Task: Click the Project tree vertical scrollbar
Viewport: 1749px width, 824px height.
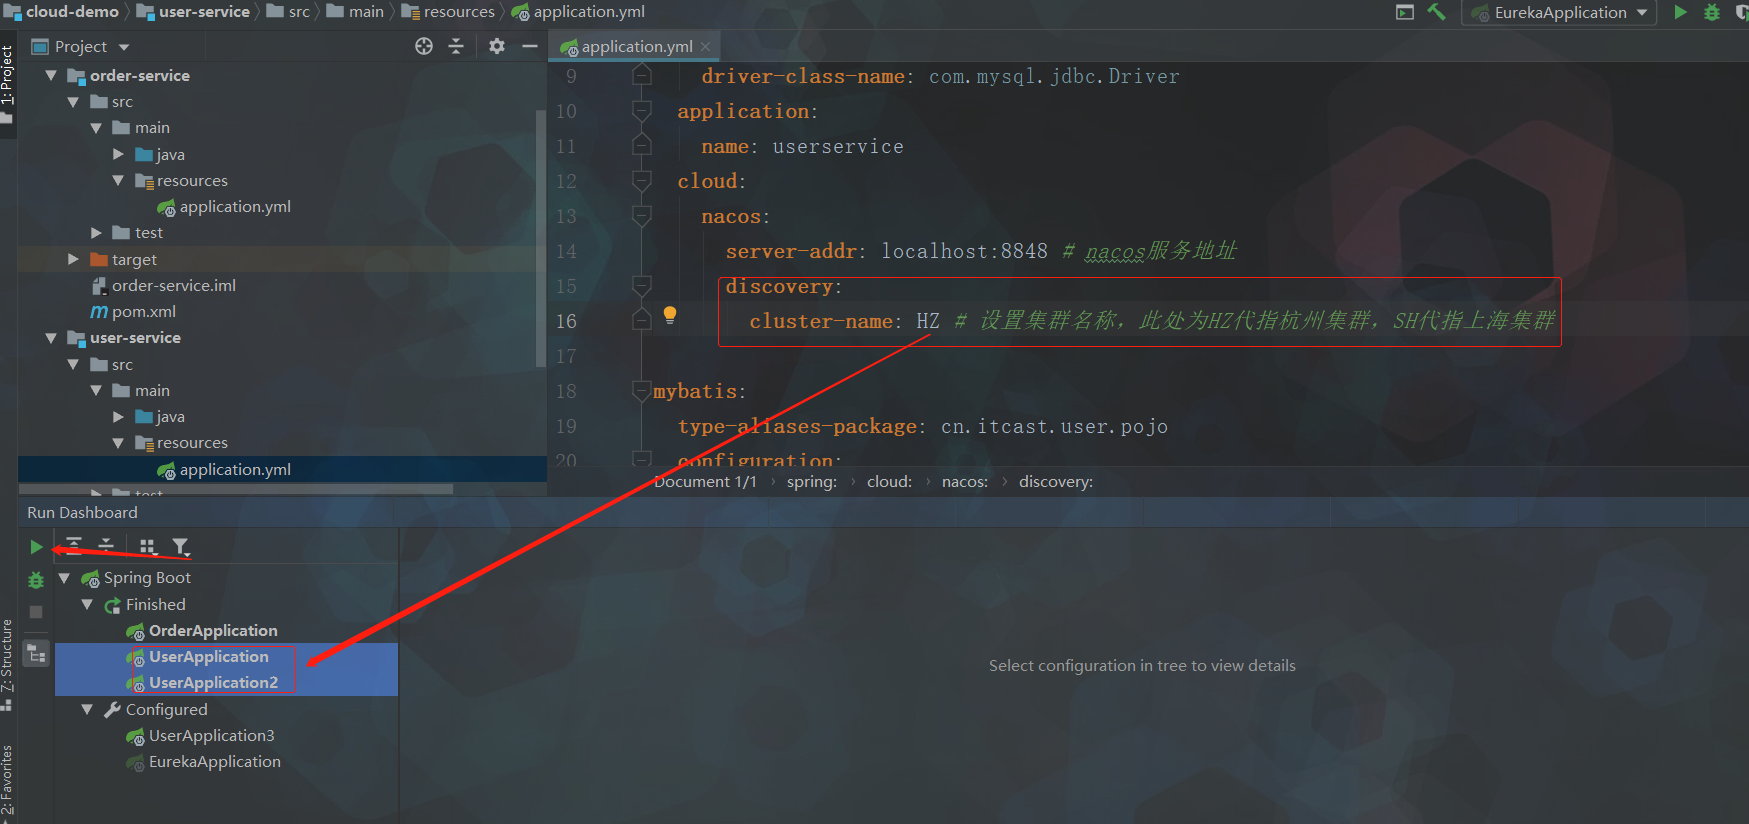Action: pyautogui.click(x=541, y=238)
